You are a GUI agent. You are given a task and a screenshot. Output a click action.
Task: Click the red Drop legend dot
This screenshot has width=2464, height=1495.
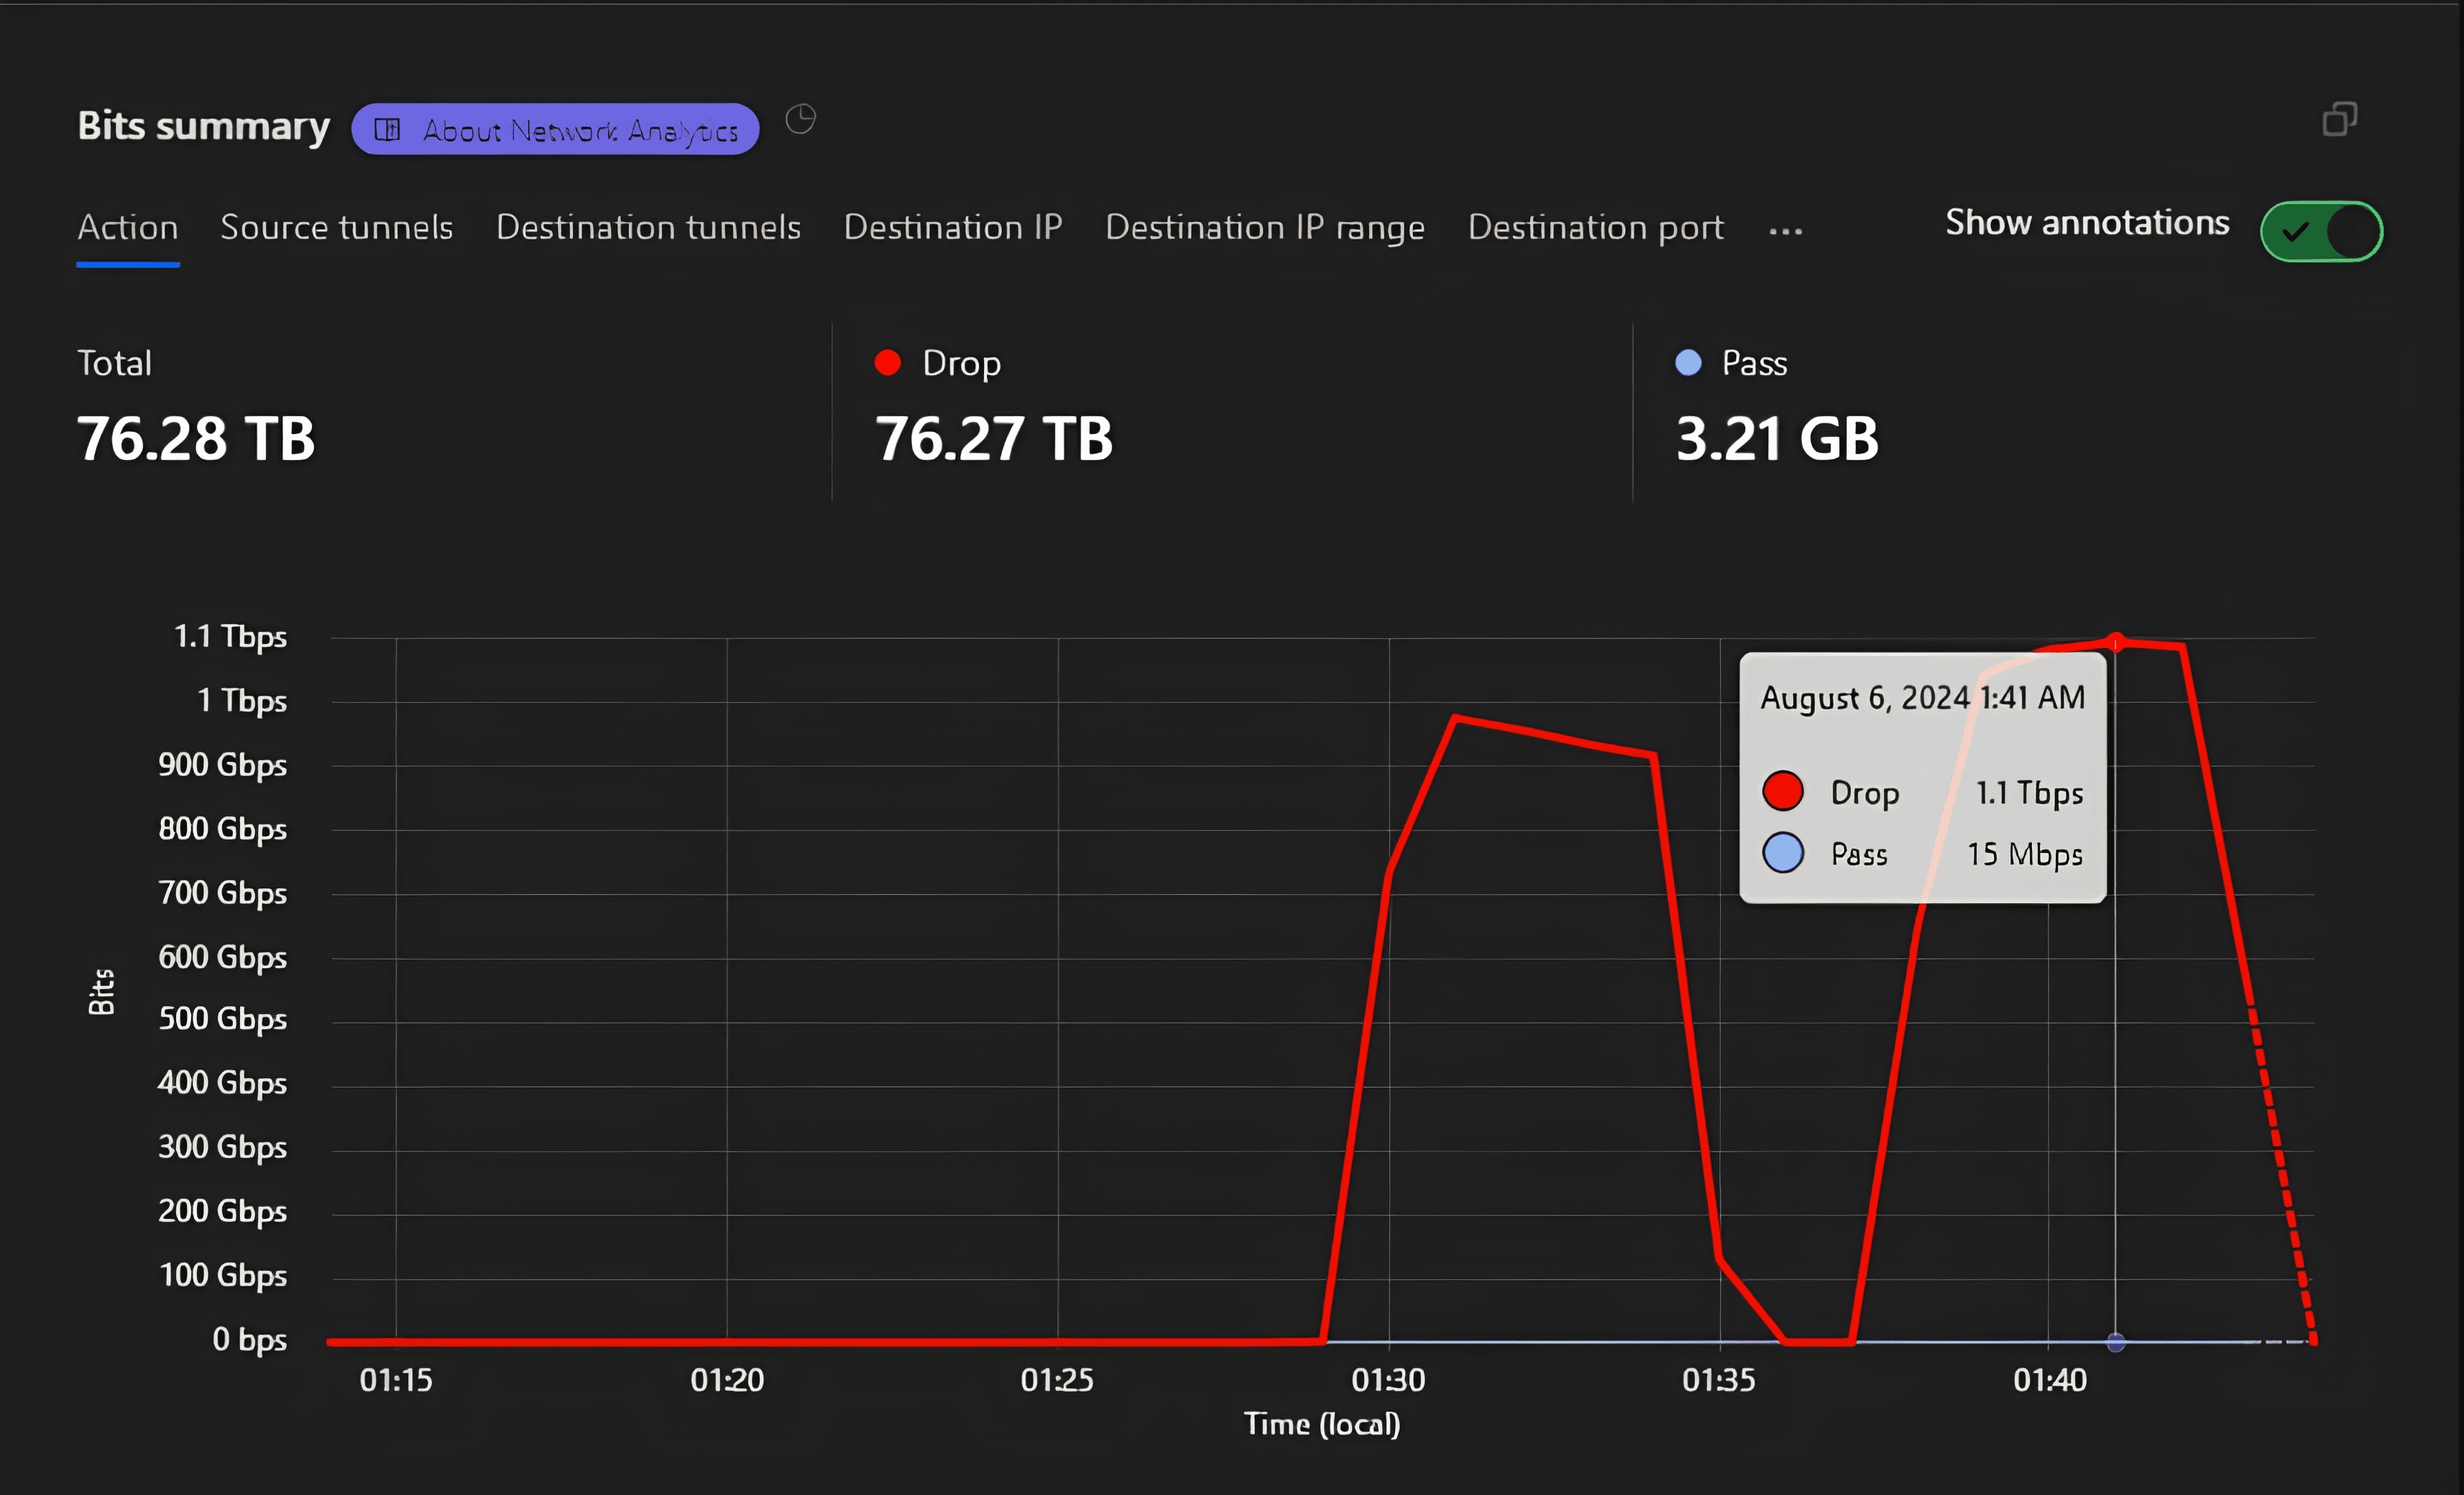887,362
